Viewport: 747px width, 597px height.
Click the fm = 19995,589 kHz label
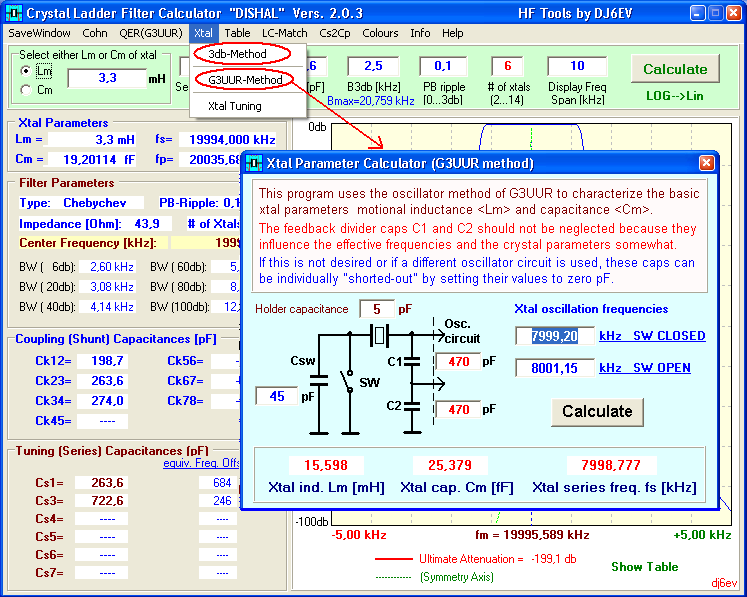532,535
